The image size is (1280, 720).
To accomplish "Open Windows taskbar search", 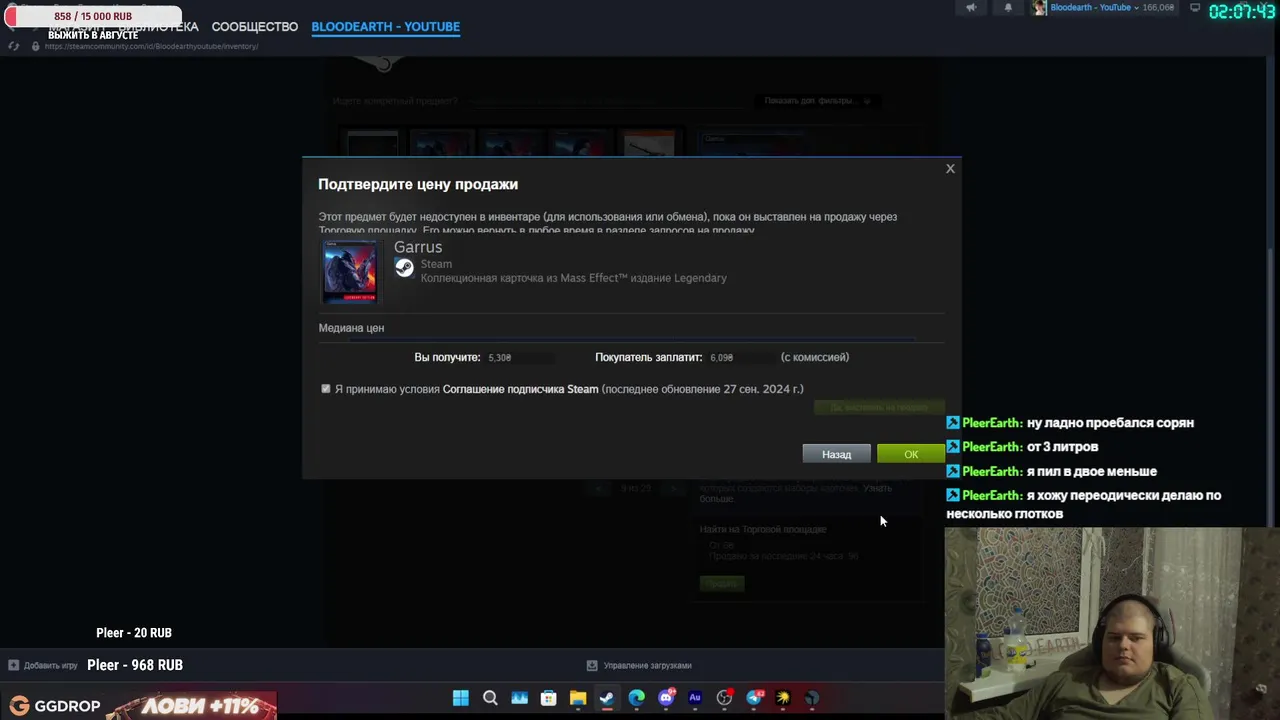I will tap(490, 698).
